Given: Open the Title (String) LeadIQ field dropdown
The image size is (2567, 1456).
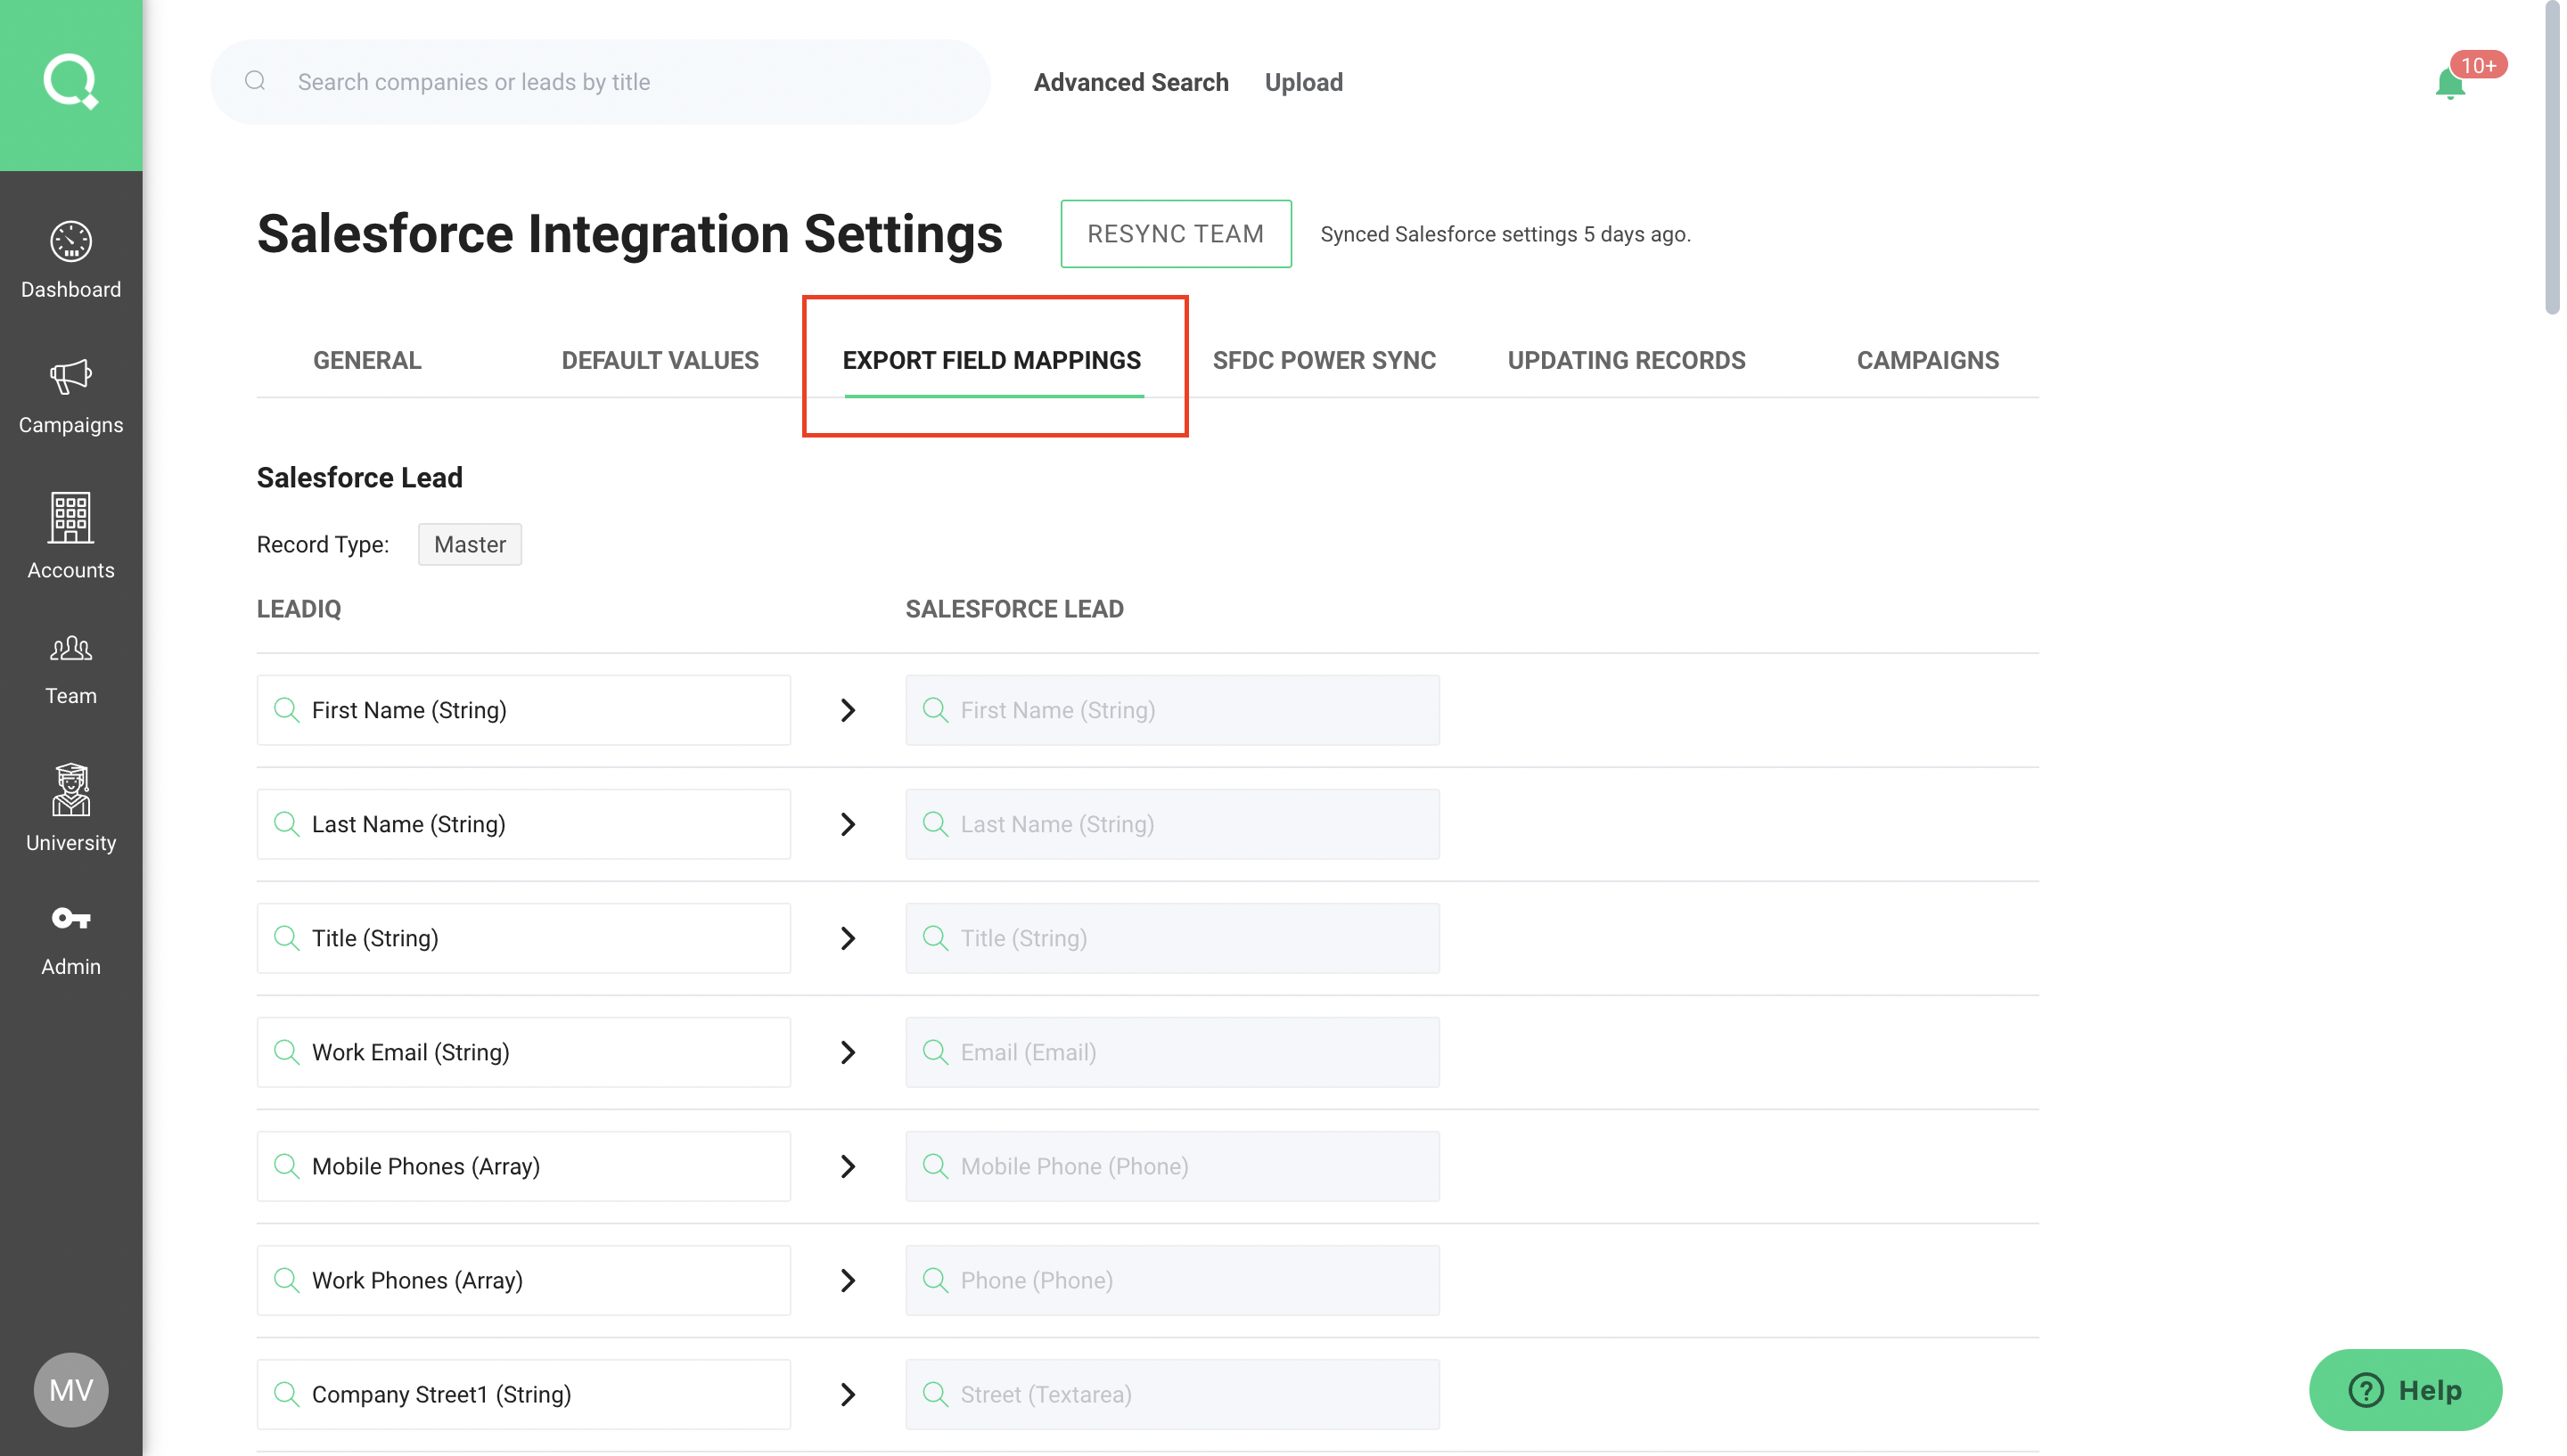Looking at the screenshot, I should click(x=523, y=938).
